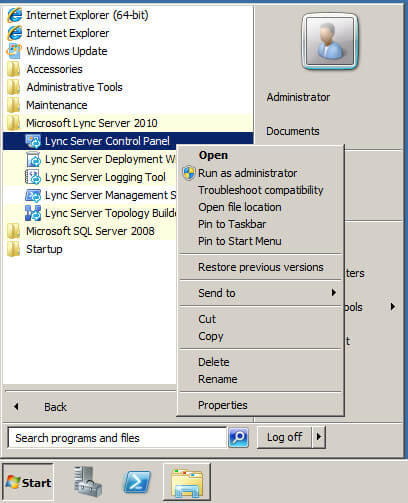Launch the Lync Server Logging Tool label
The image size is (408, 503).
pos(105,177)
